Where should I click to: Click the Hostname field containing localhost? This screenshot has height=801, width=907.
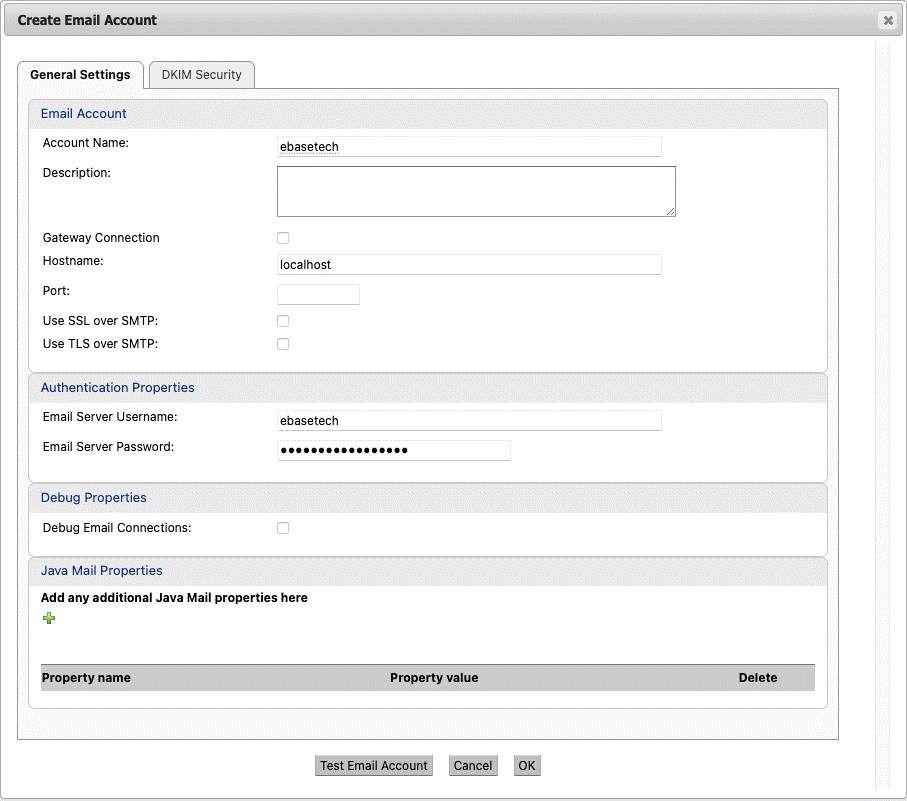[x=469, y=265]
